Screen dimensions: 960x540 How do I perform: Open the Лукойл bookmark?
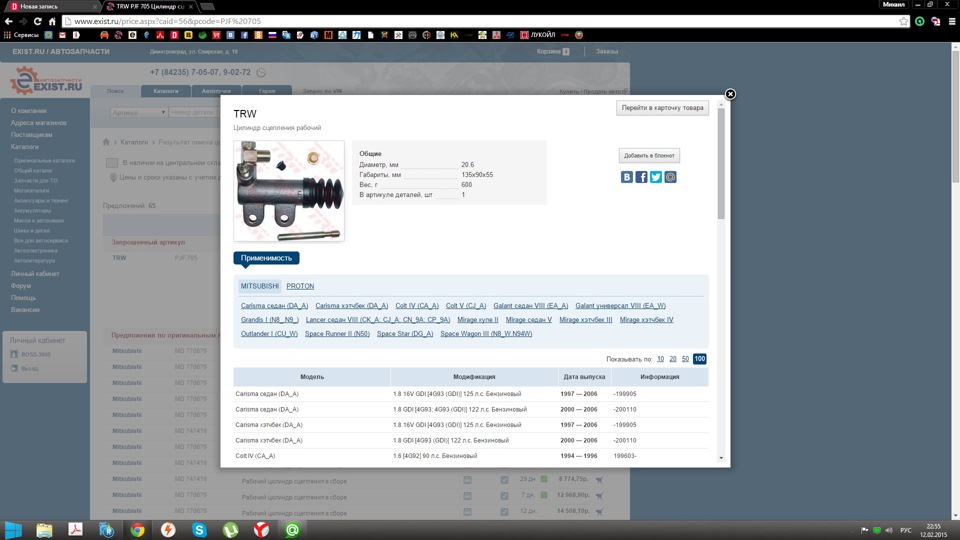(538, 35)
